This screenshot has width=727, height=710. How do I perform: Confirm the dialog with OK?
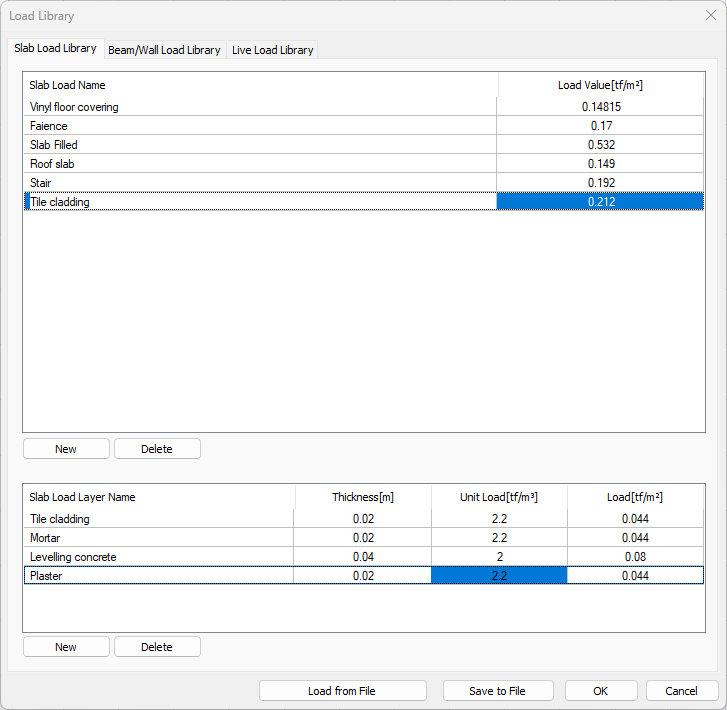pyautogui.click(x=600, y=691)
